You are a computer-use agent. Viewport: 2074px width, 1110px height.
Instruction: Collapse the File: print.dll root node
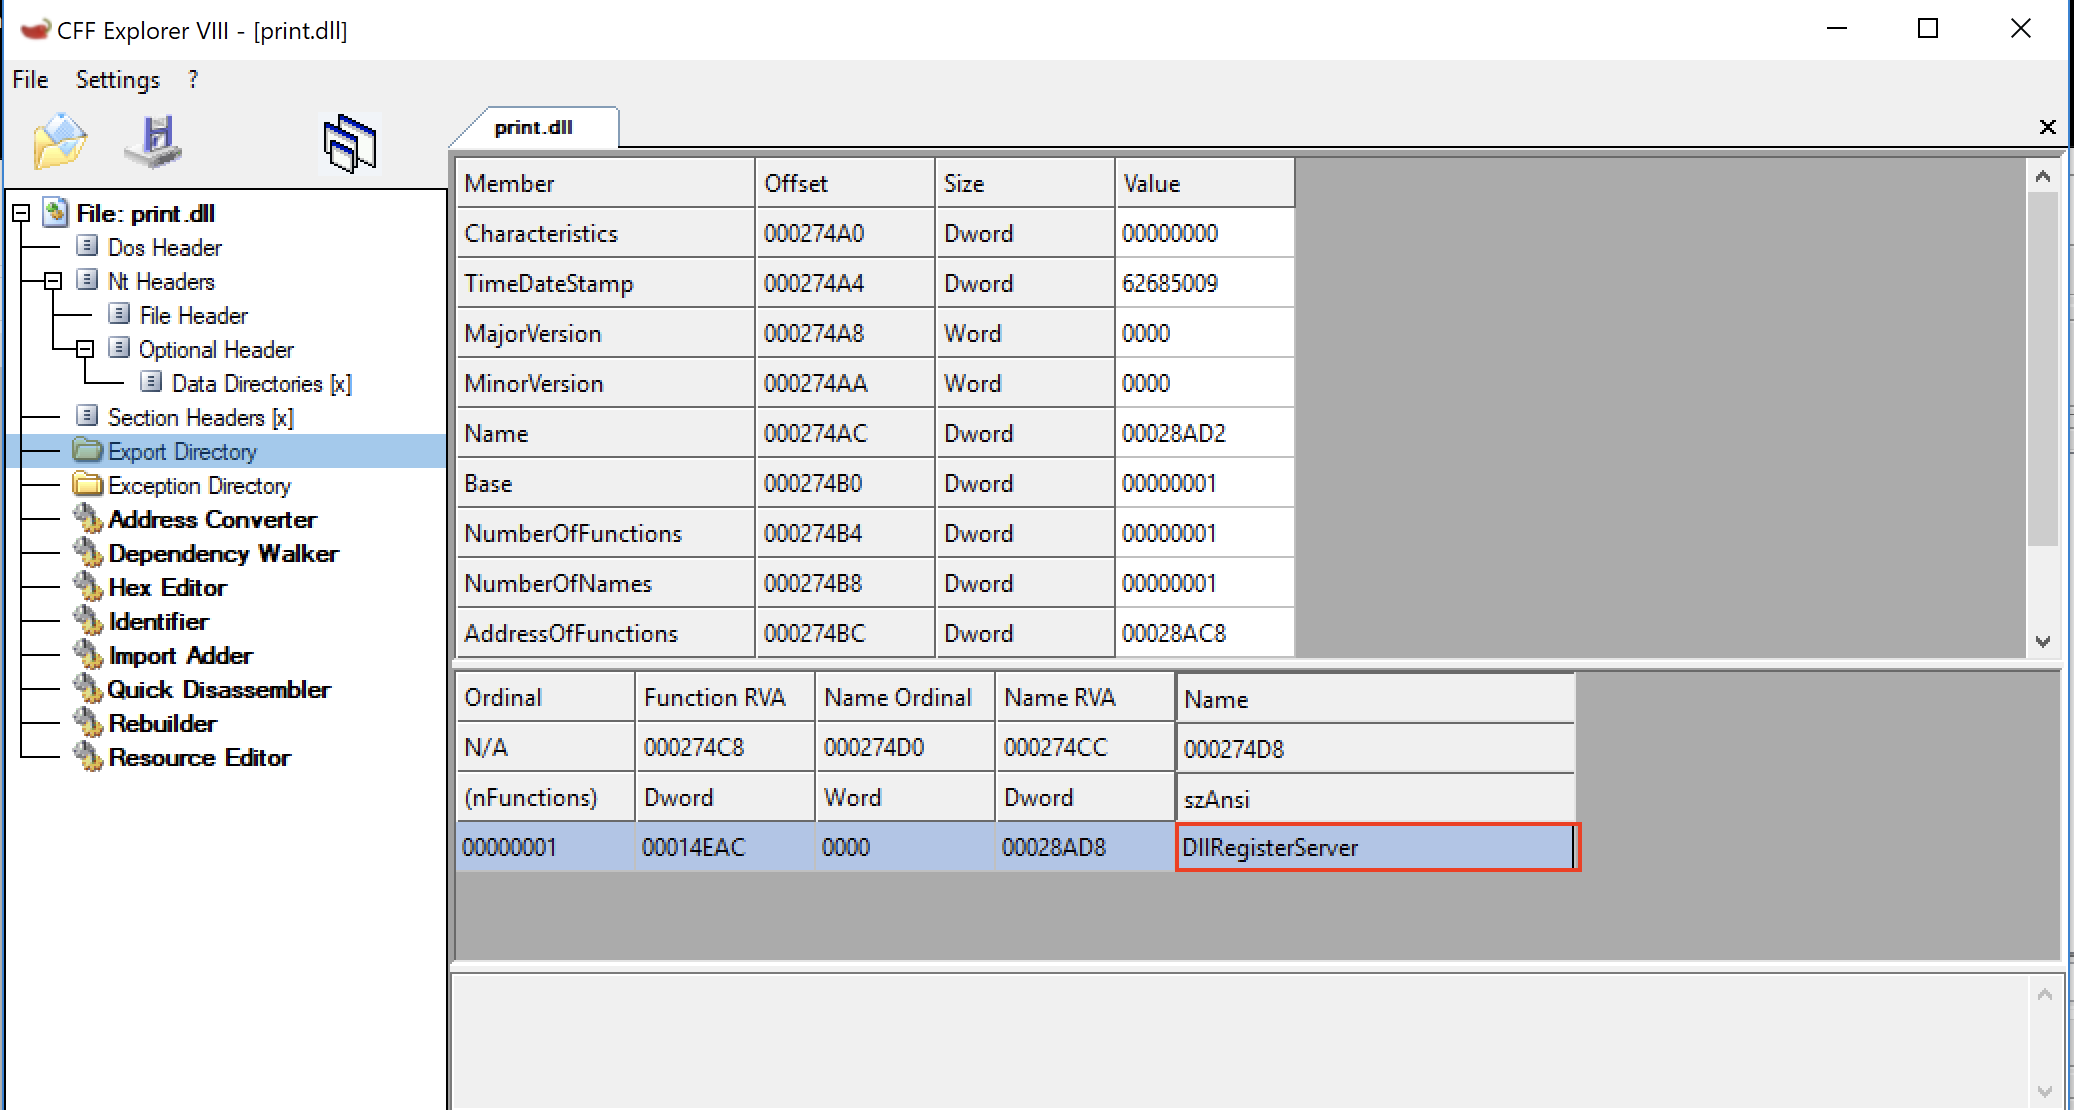pyautogui.click(x=21, y=213)
